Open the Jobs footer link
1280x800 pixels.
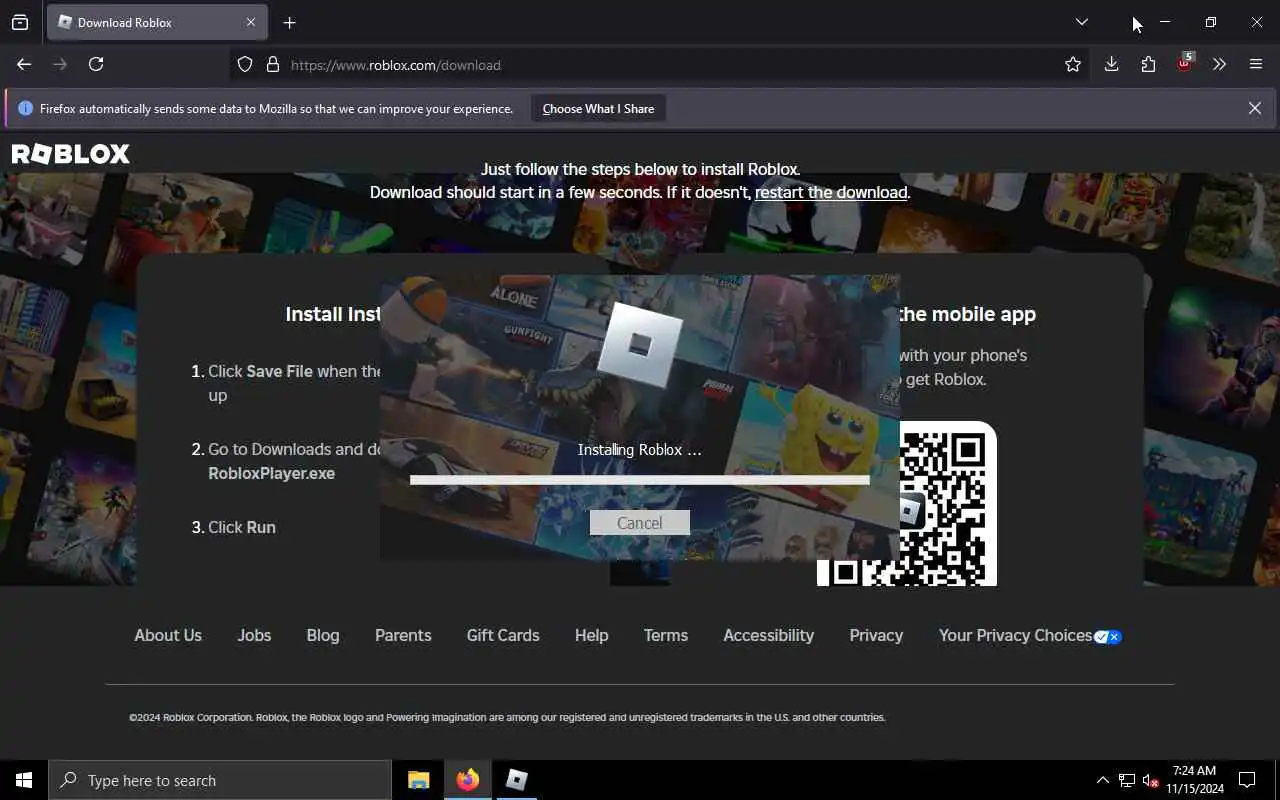click(x=254, y=635)
